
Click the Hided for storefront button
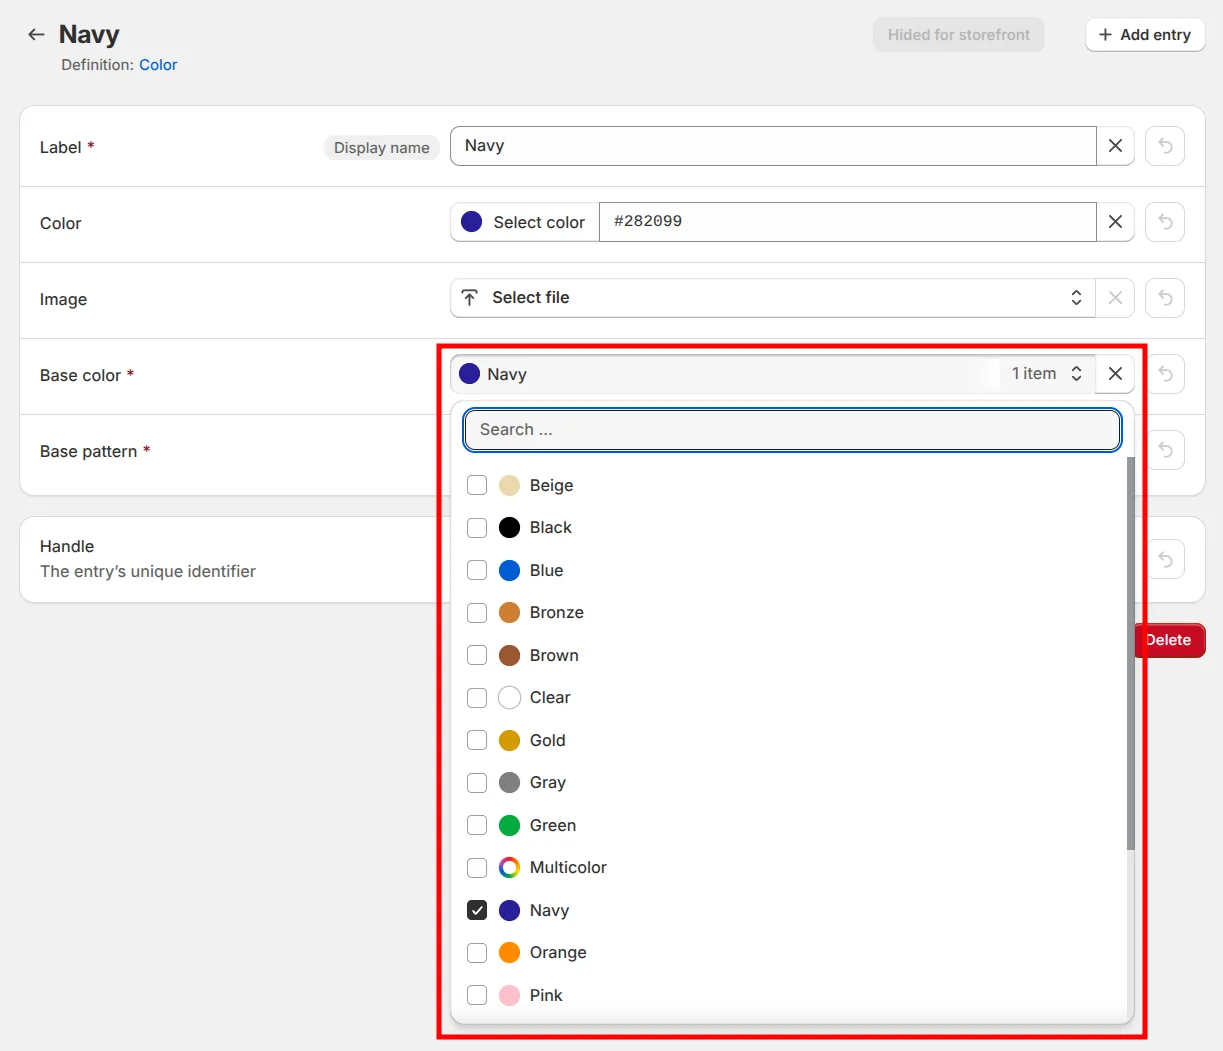click(x=958, y=34)
